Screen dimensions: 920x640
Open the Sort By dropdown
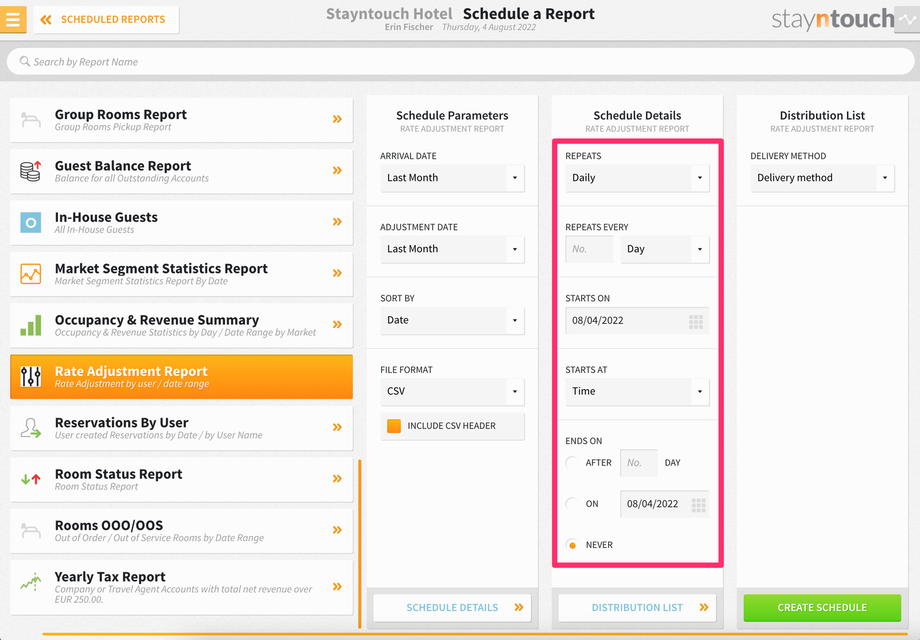tap(452, 320)
